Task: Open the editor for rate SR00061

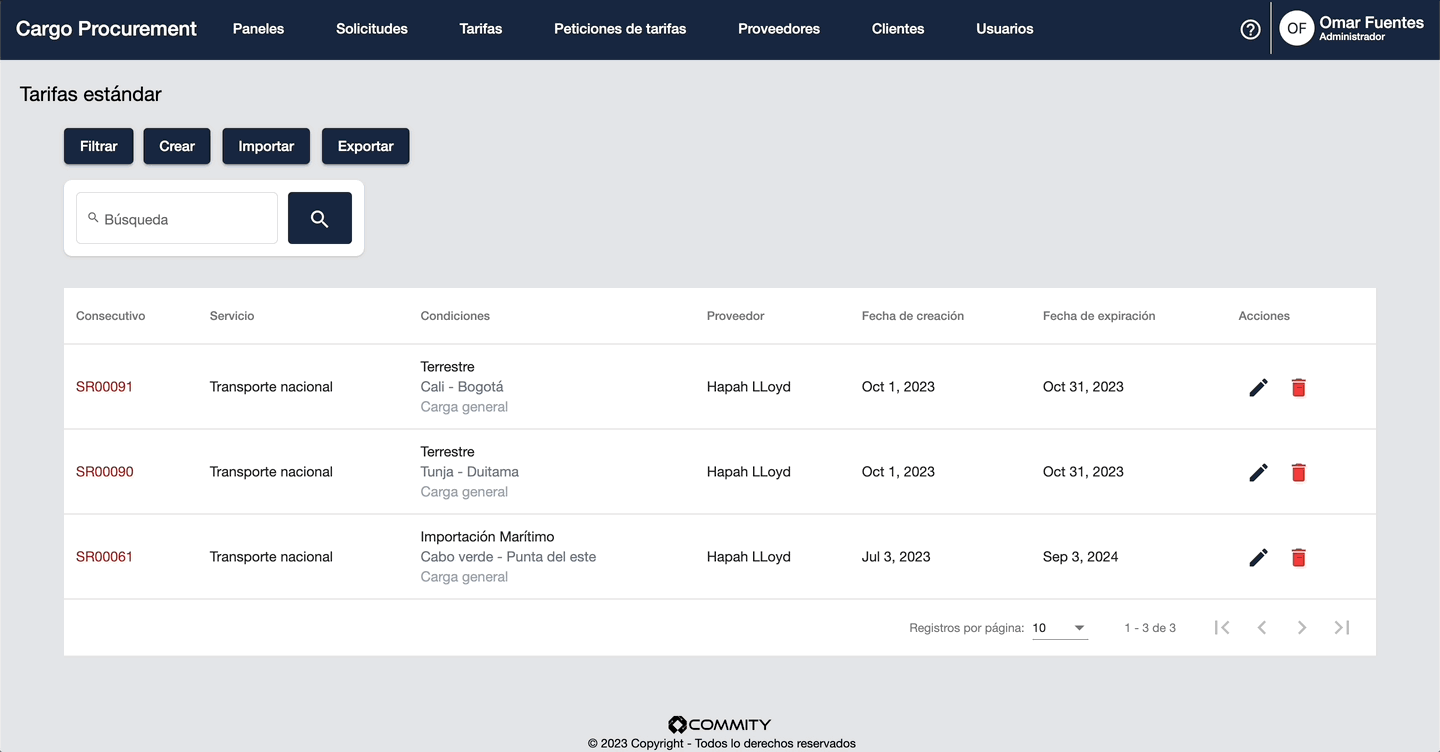Action: pyautogui.click(x=1258, y=557)
